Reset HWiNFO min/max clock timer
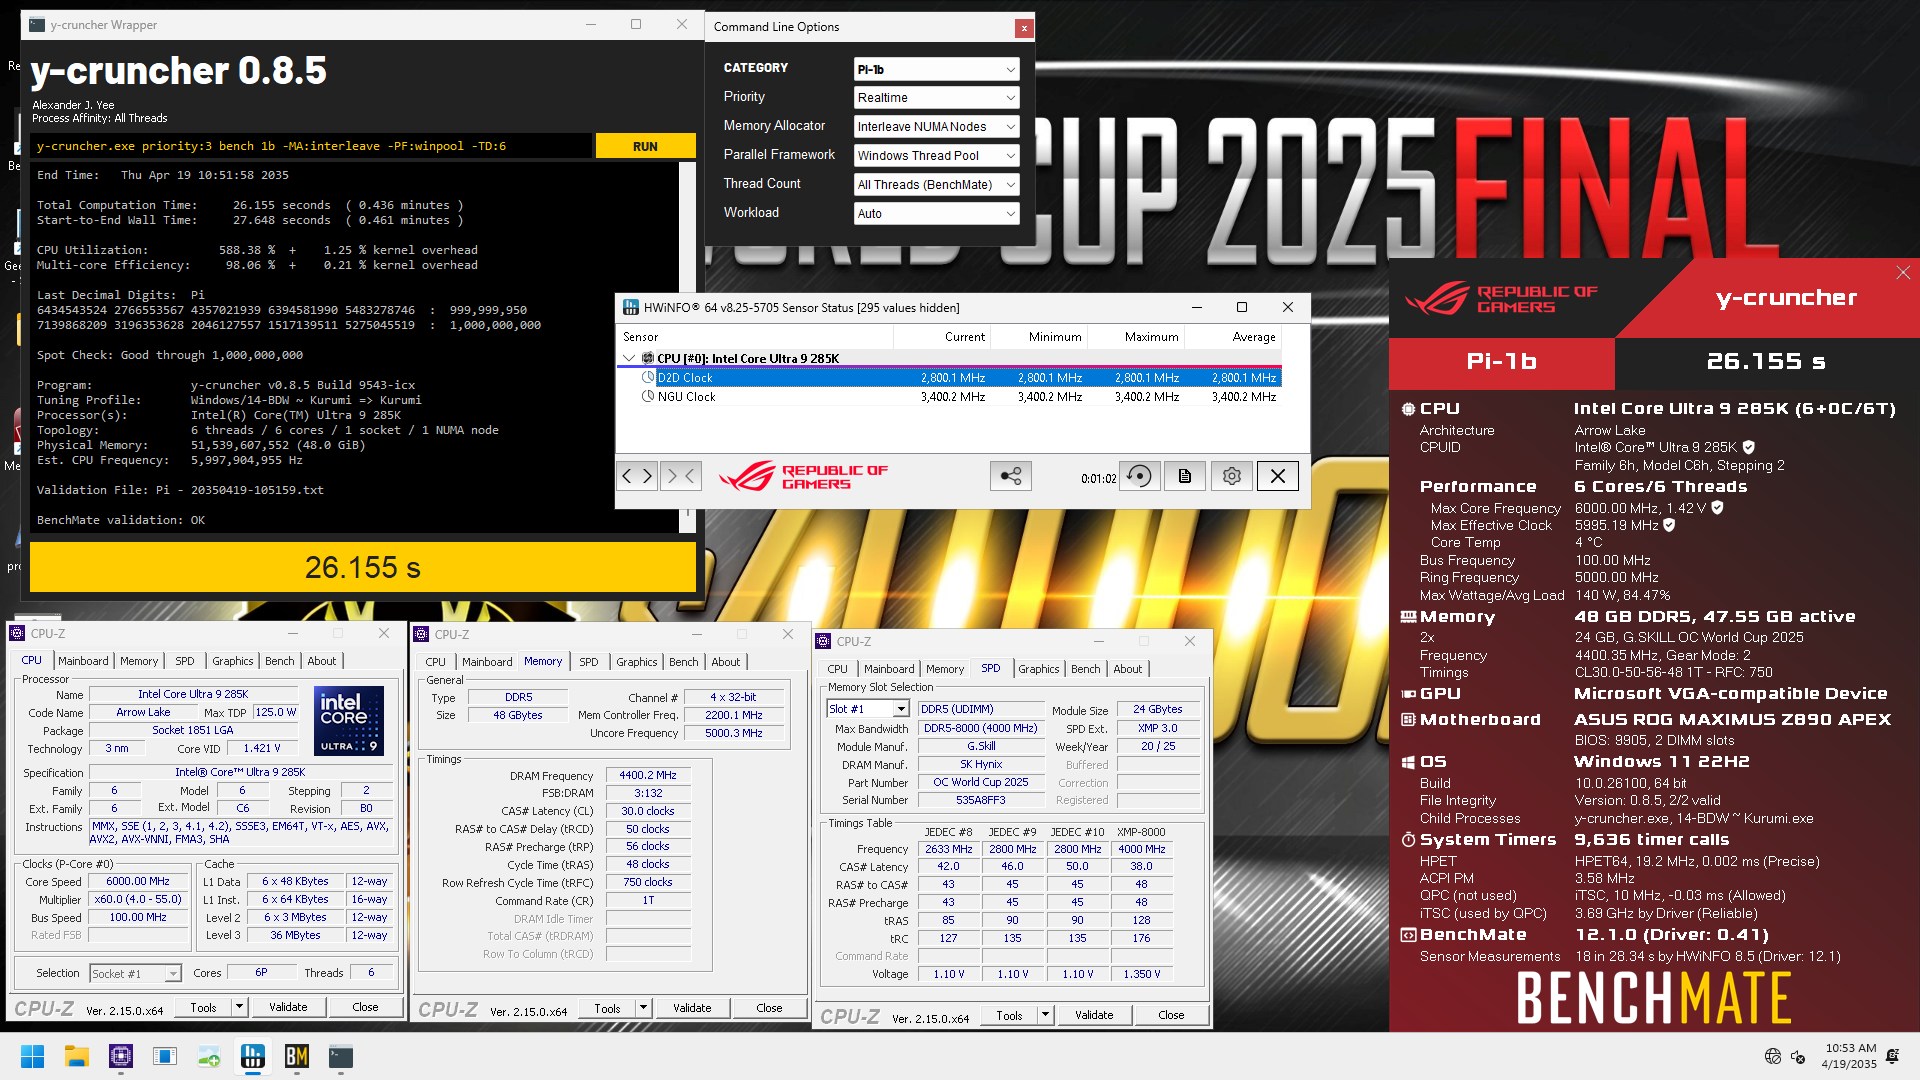 coord(1139,476)
